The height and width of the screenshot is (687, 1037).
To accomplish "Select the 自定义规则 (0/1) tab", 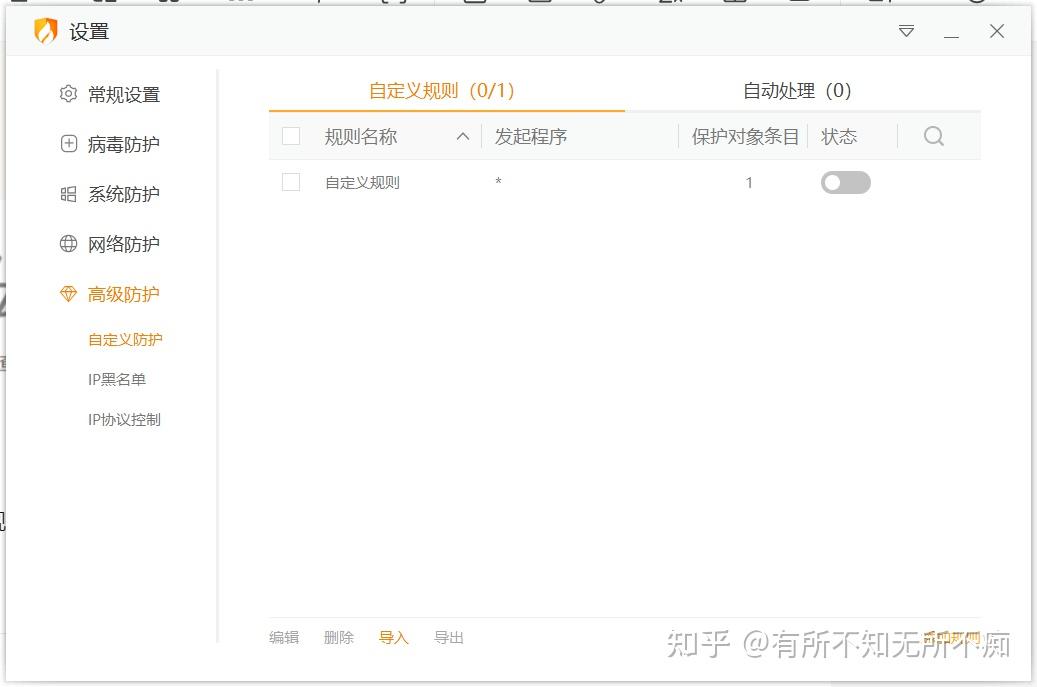I will pyautogui.click(x=442, y=91).
